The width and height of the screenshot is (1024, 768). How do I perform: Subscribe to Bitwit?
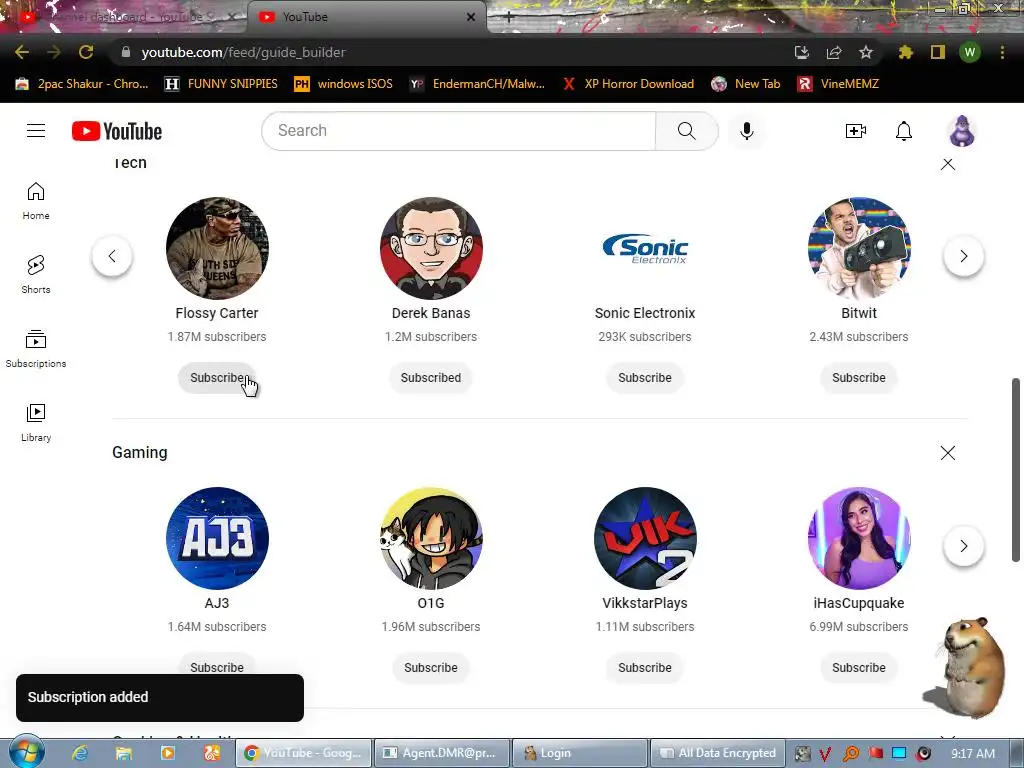859,377
